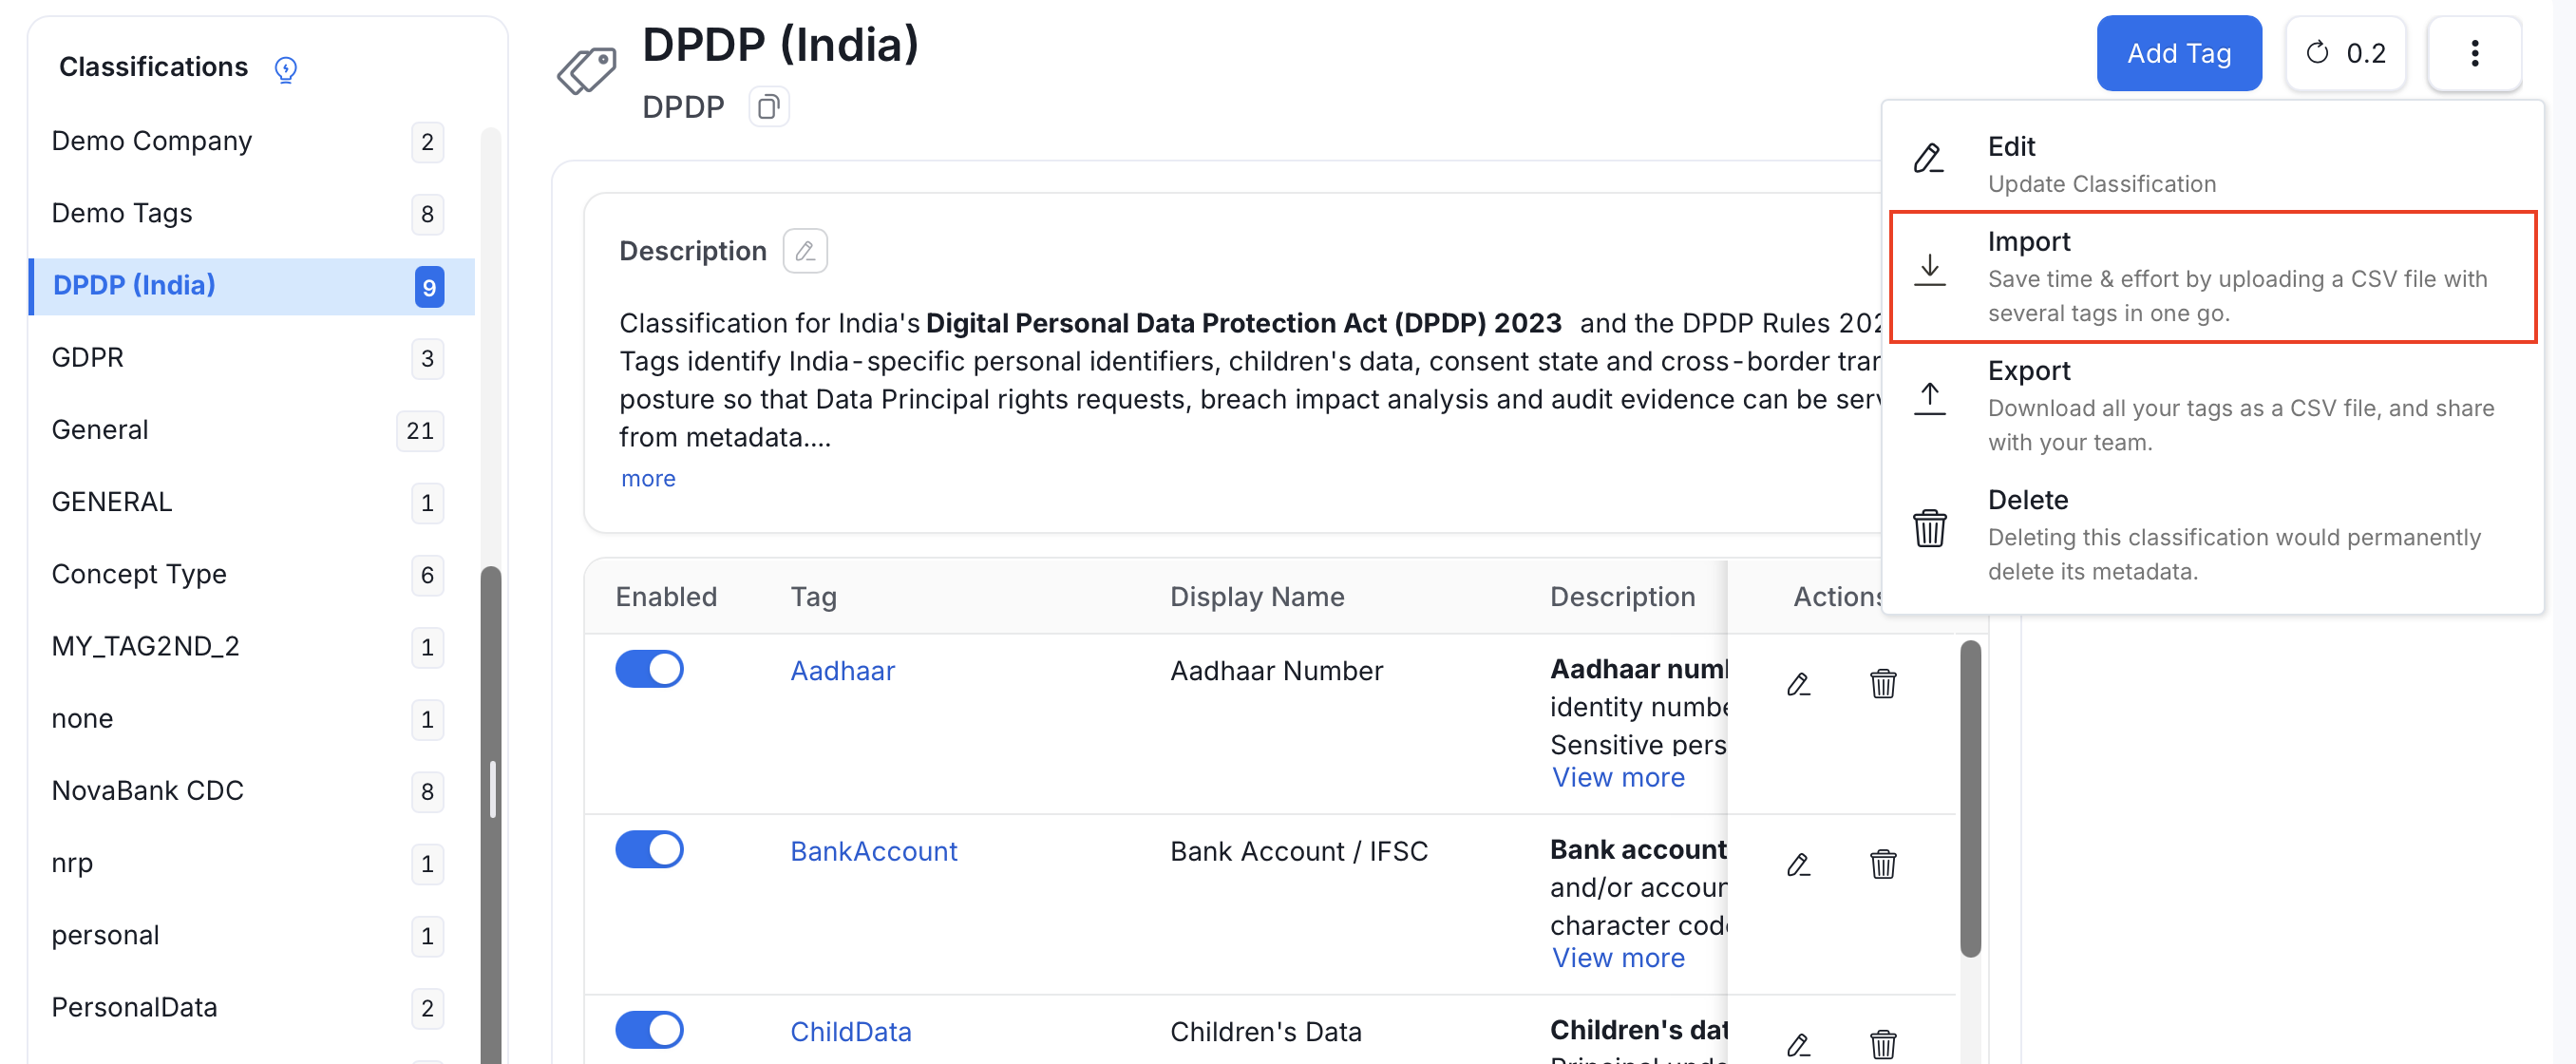Image resolution: width=2576 pixels, height=1064 pixels.
Task: Click the Bank Account / IFSC cell
Action: [x=1298, y=851]
